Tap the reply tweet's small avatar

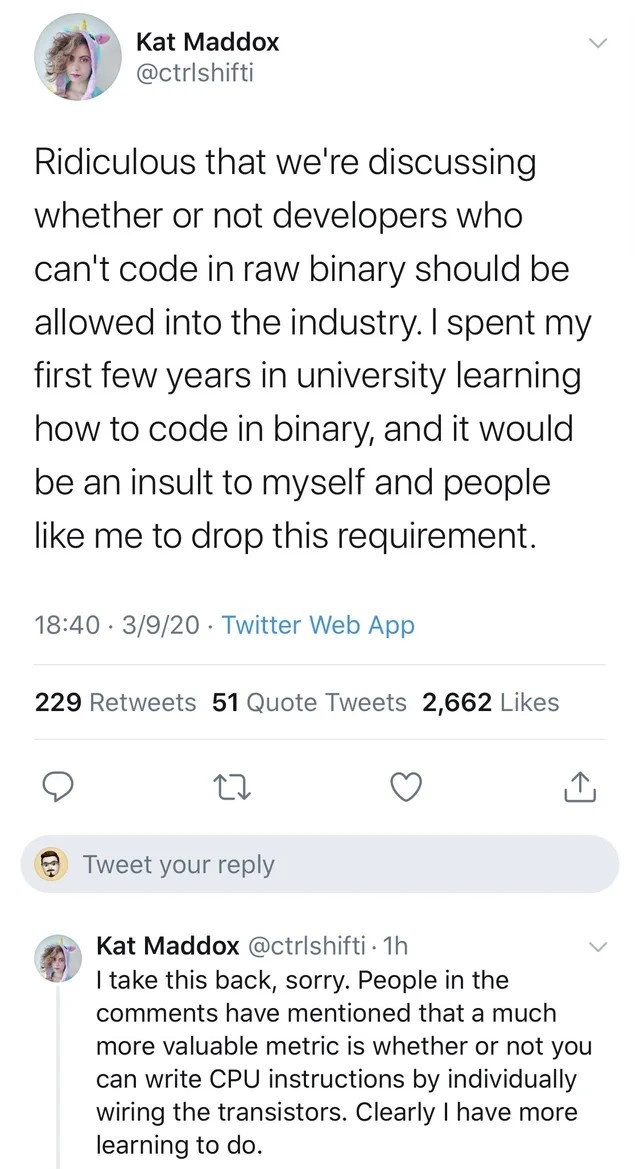coord(60,958)
